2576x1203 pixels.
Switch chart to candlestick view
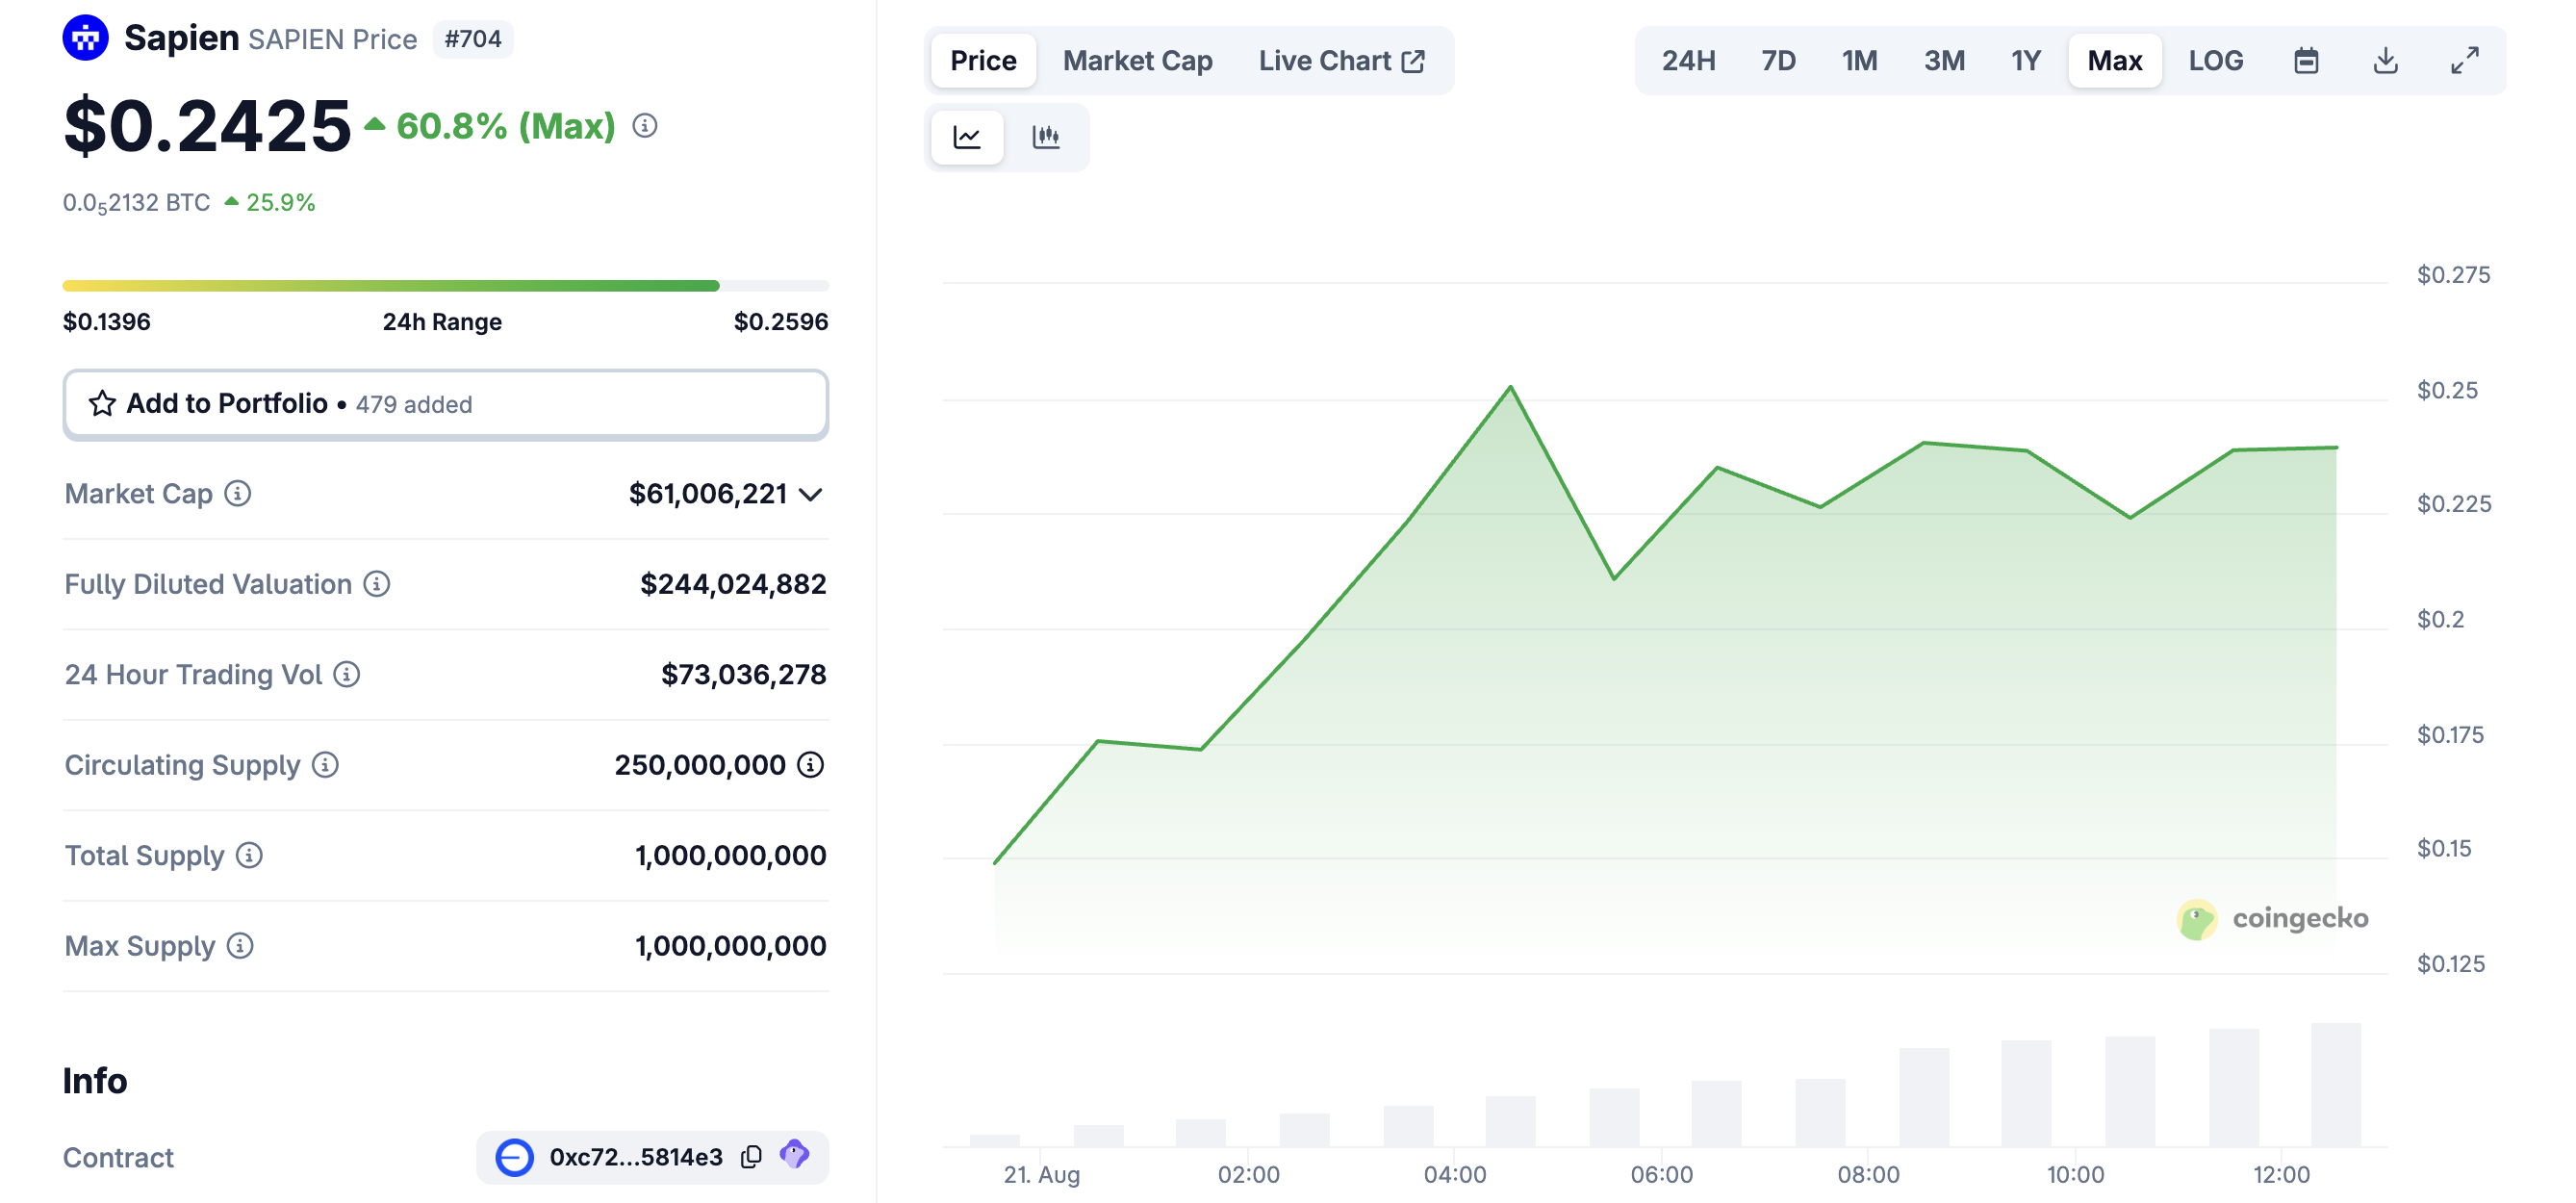click(x=1046, y=137)
